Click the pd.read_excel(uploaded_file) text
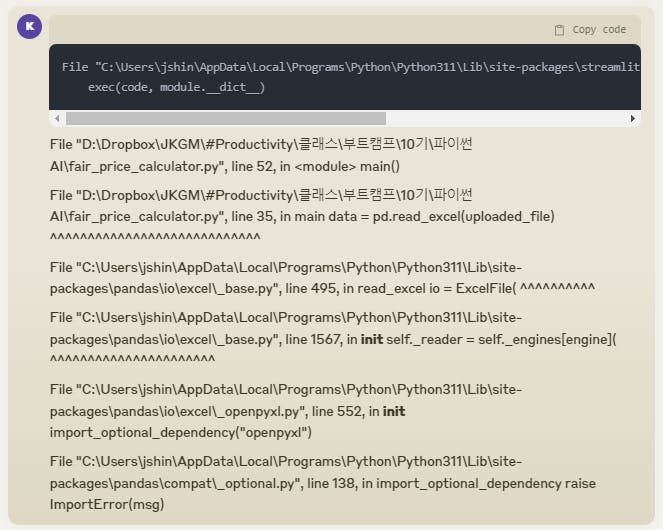Viewport: 663px width, 530px height. click(463, 217)
